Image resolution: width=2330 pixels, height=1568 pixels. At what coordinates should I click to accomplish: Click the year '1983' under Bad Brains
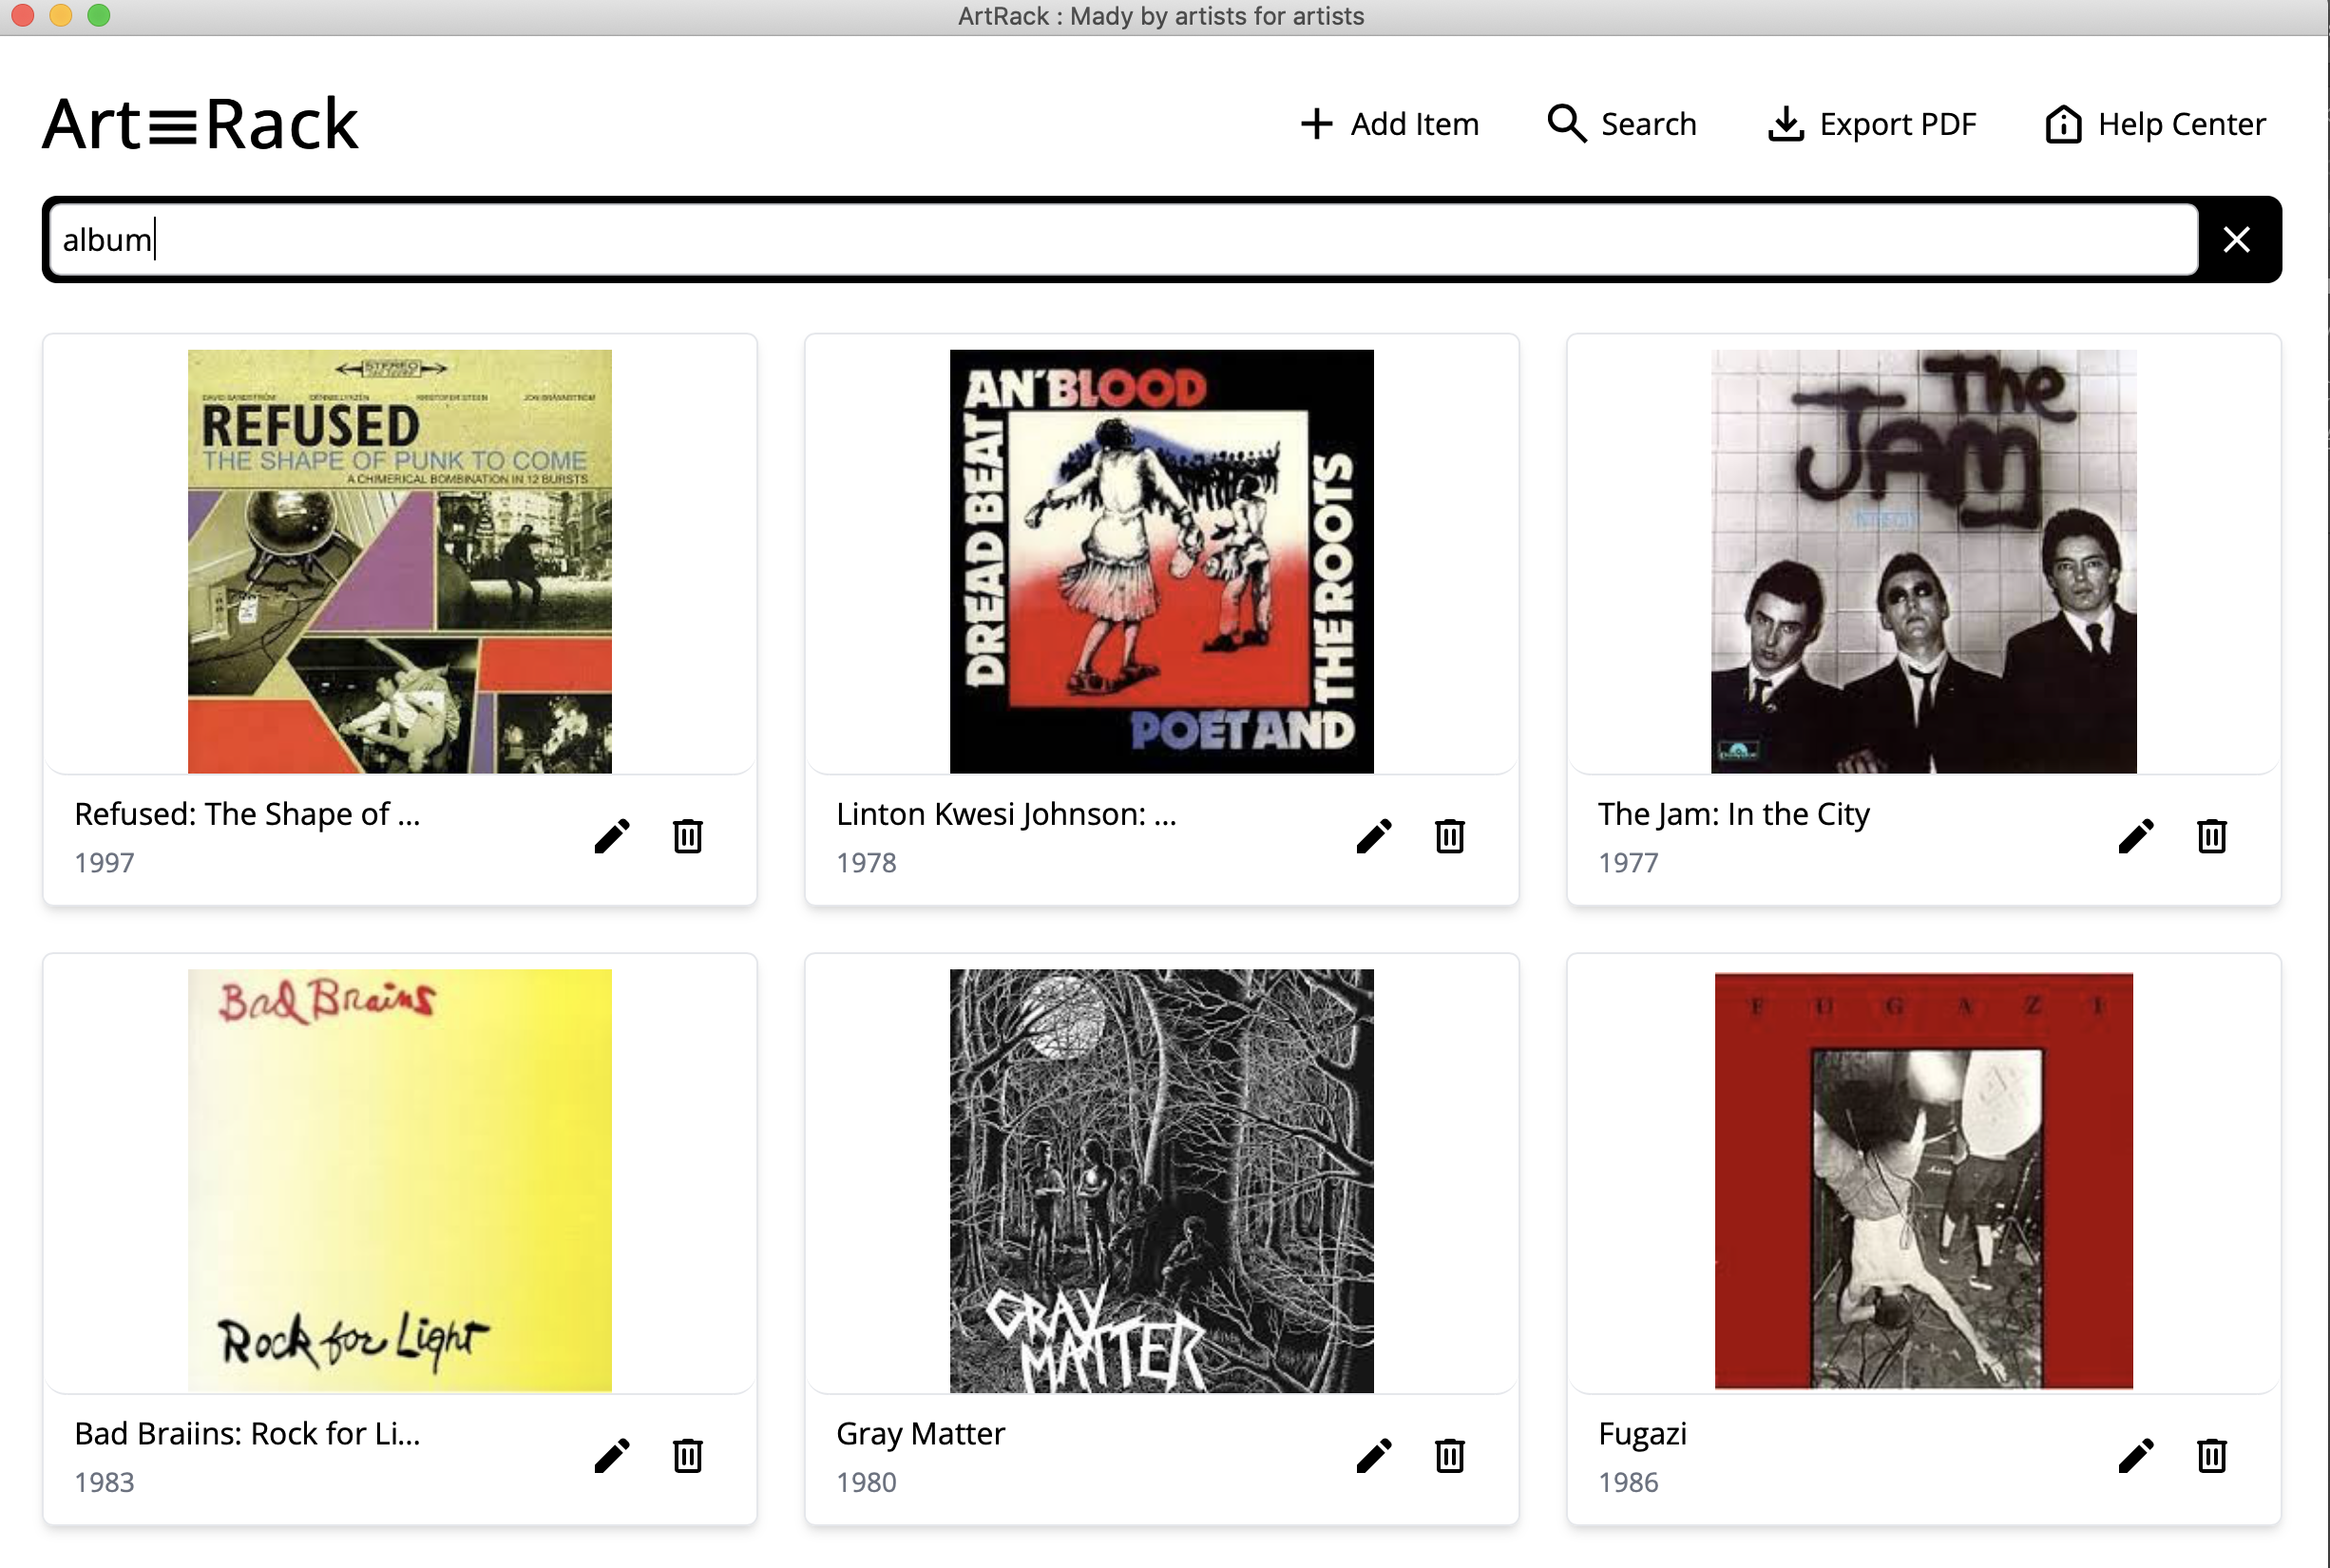pyautogui.click(x=104, y=1482)
